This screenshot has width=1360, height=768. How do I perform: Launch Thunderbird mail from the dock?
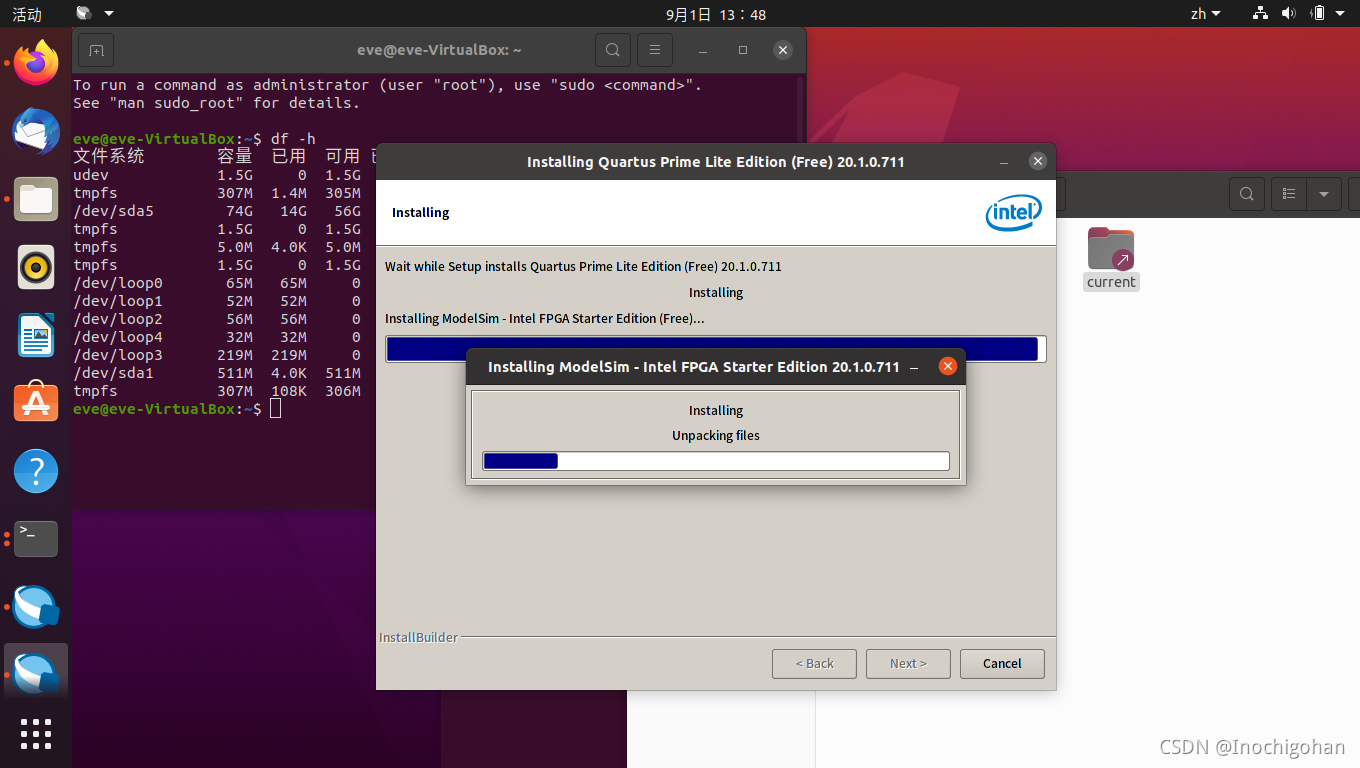(x=36, y=131)
